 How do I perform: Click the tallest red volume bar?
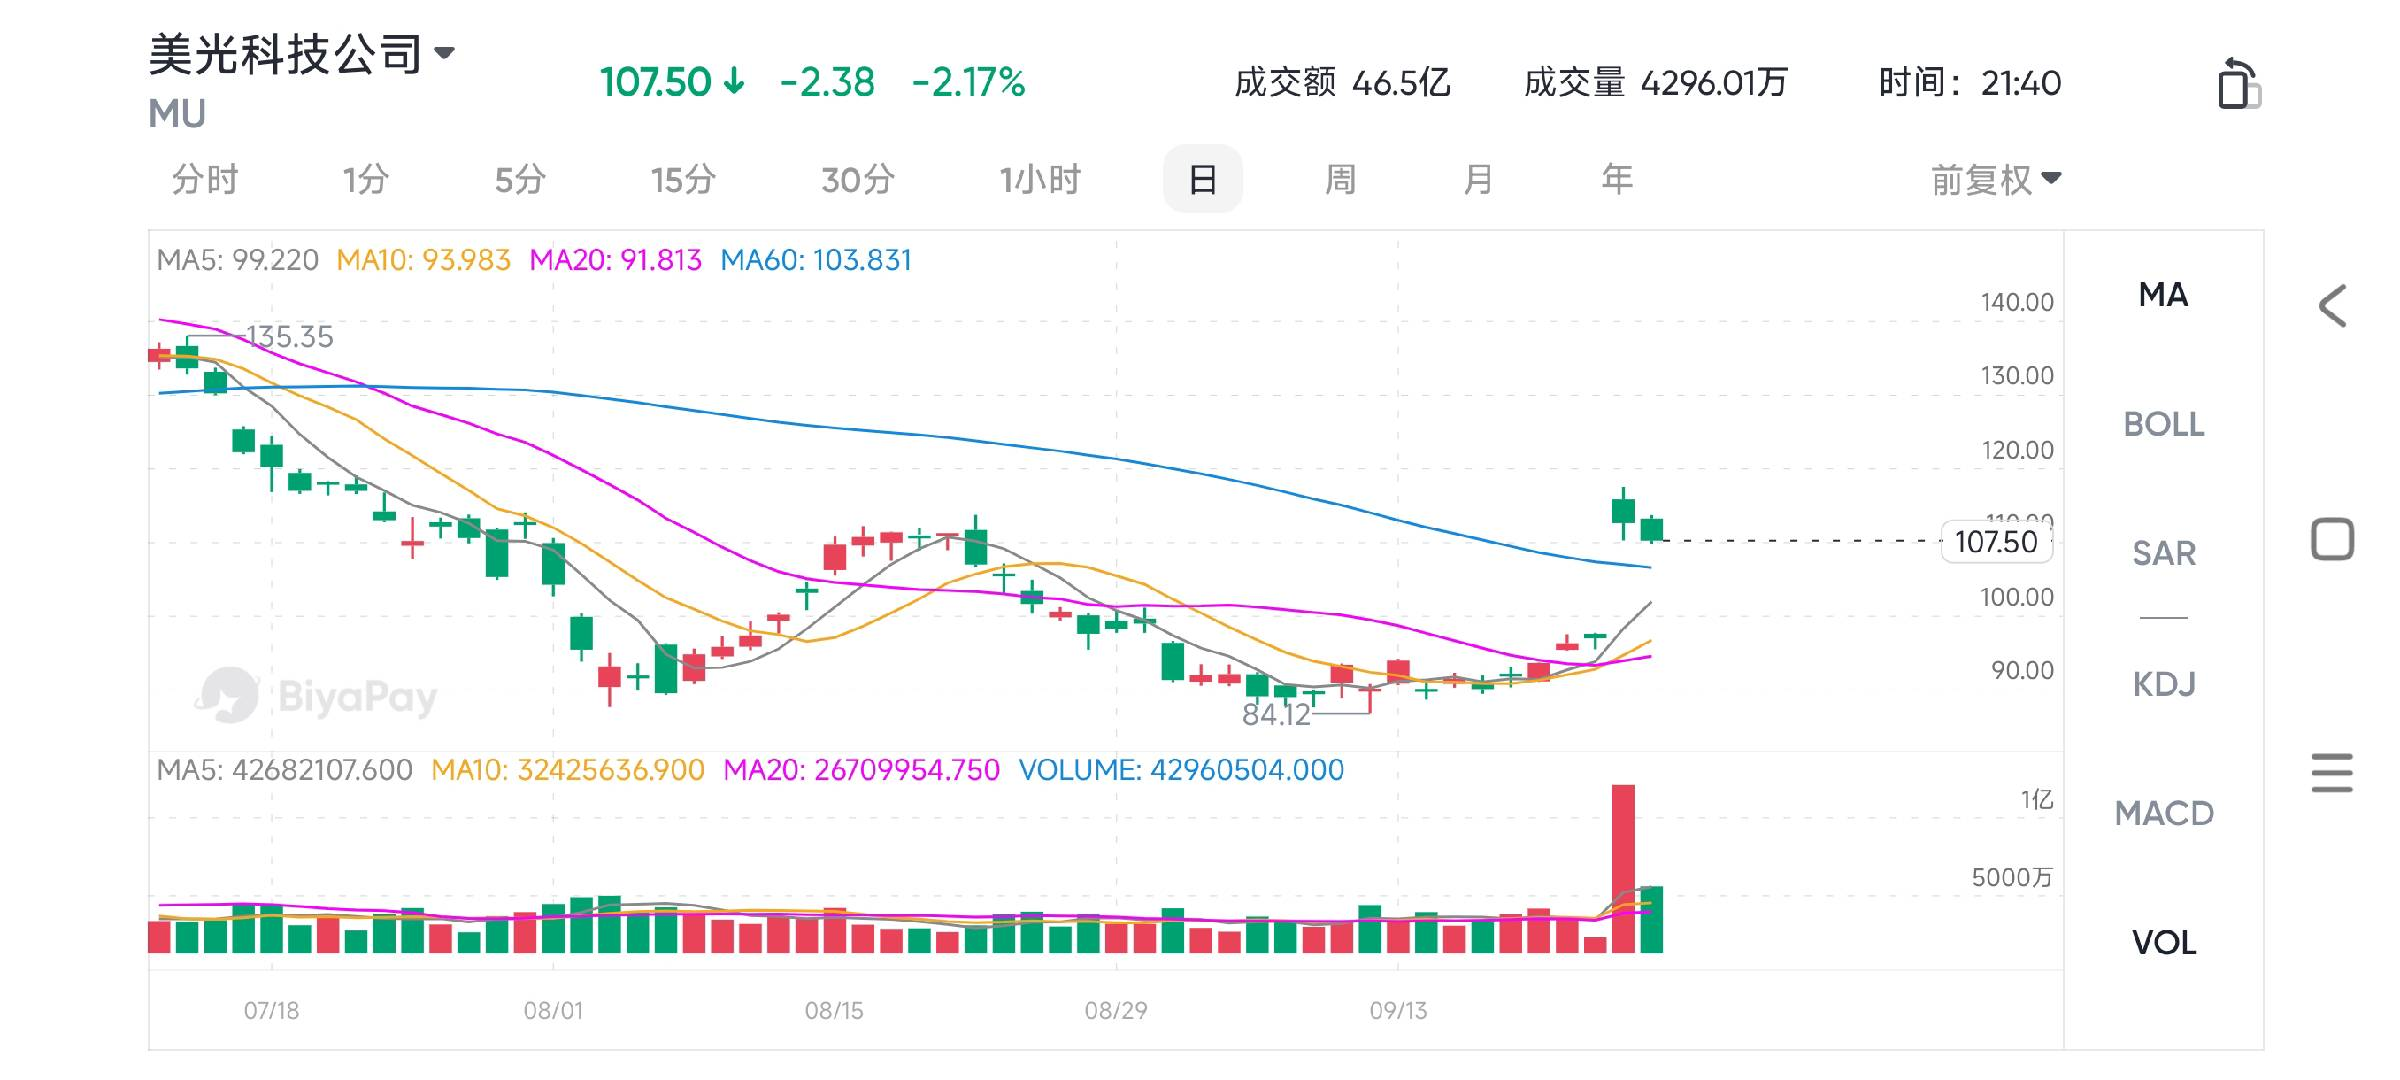(x=1623, y=868)
